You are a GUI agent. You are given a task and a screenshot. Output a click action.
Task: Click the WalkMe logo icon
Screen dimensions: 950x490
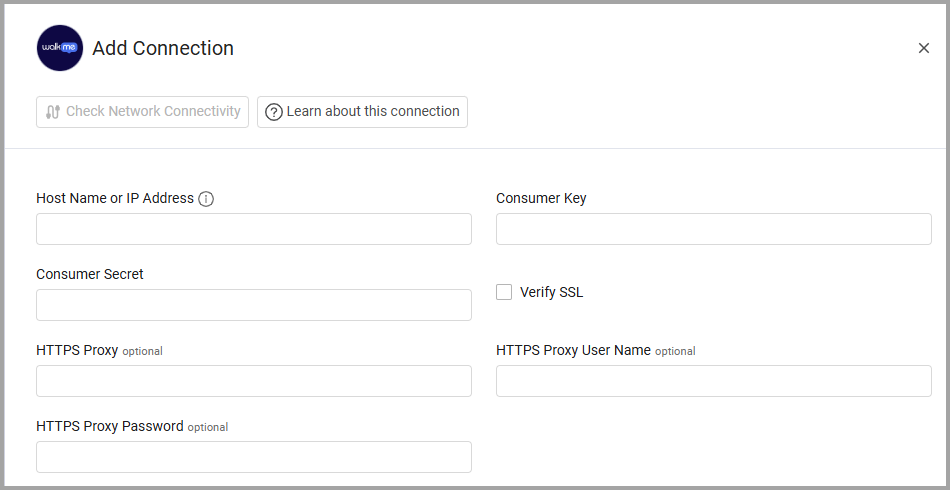(x=60, y=48)
